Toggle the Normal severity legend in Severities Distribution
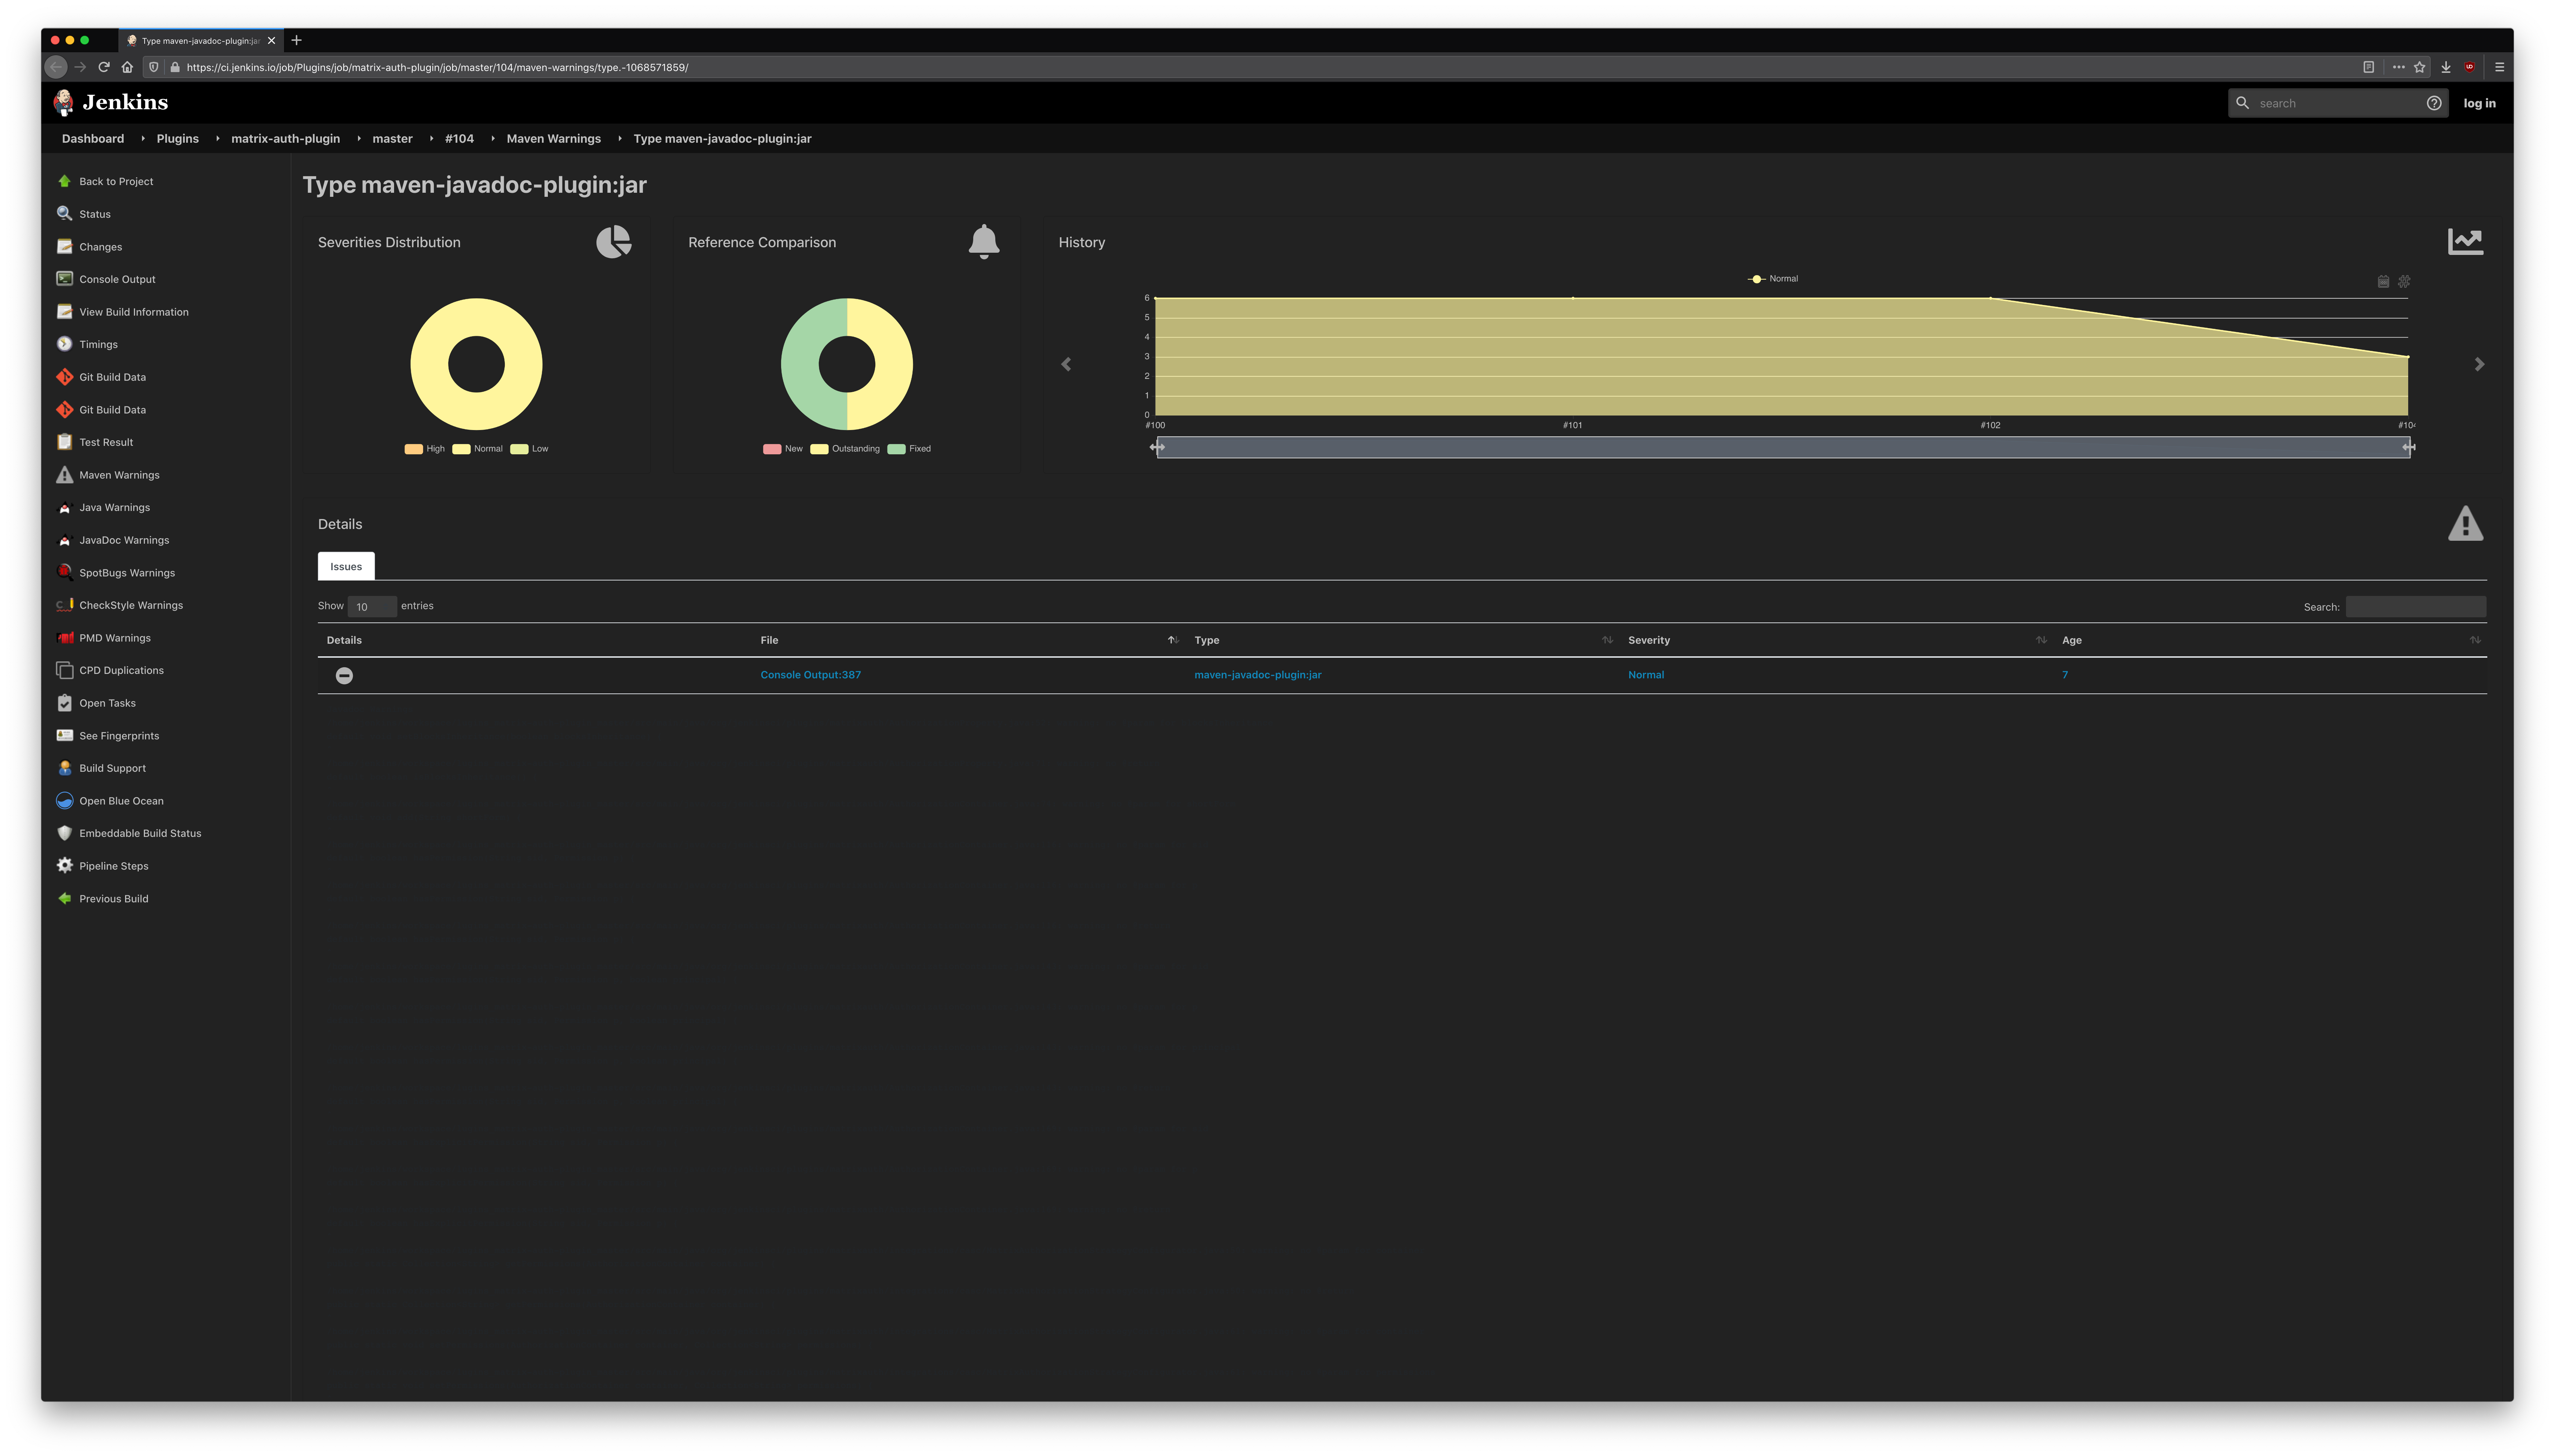This screenshot has width=2555, height=1456. coord(477,449)
